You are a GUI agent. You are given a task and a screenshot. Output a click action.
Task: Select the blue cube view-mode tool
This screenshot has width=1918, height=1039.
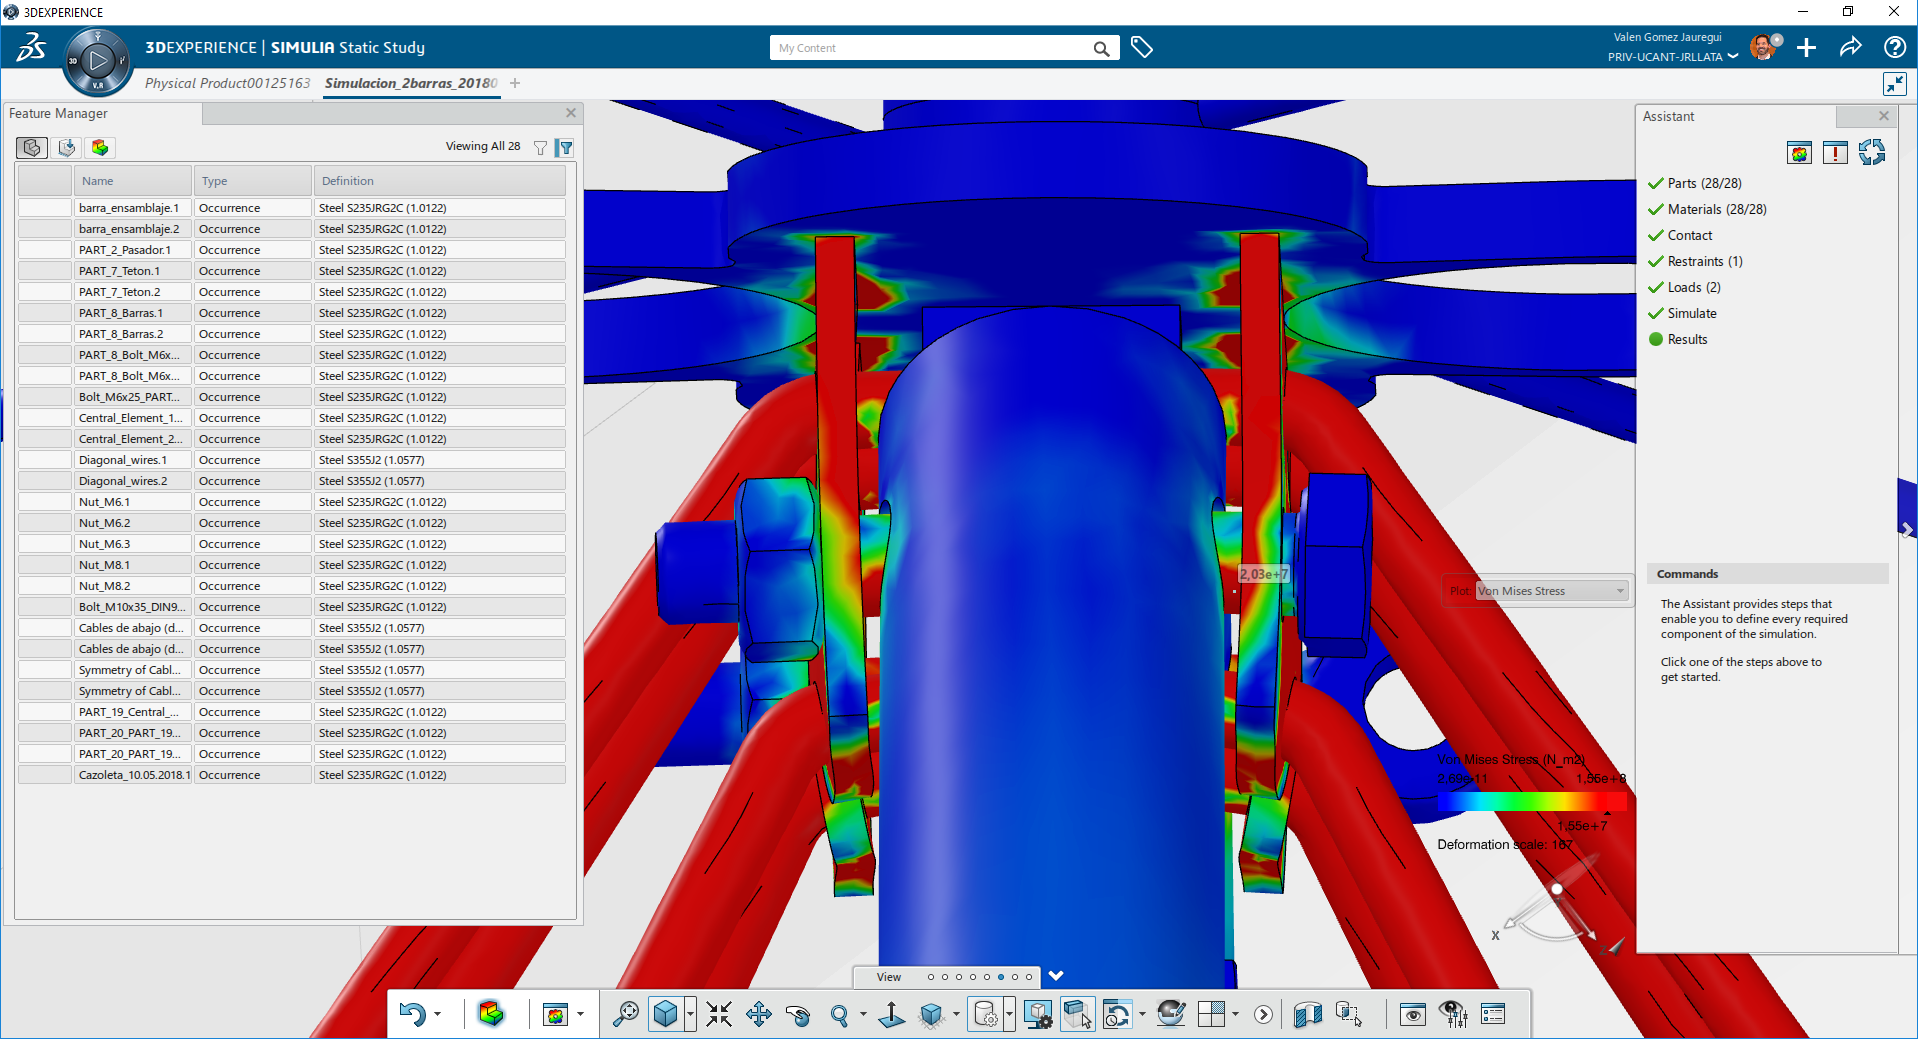665,1014
